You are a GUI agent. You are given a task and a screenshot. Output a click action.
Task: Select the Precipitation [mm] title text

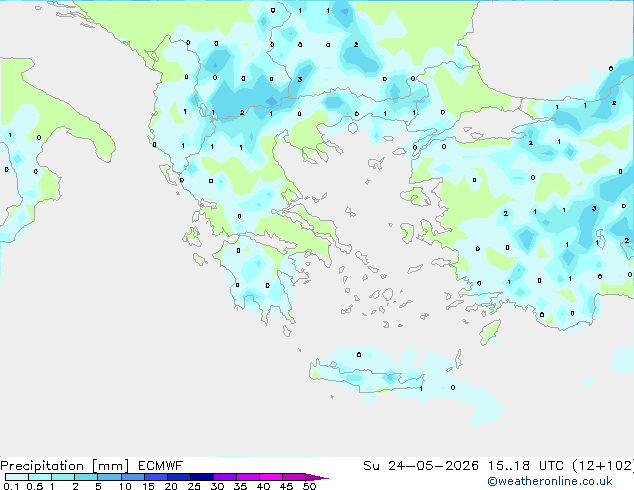tap(64, 466)
